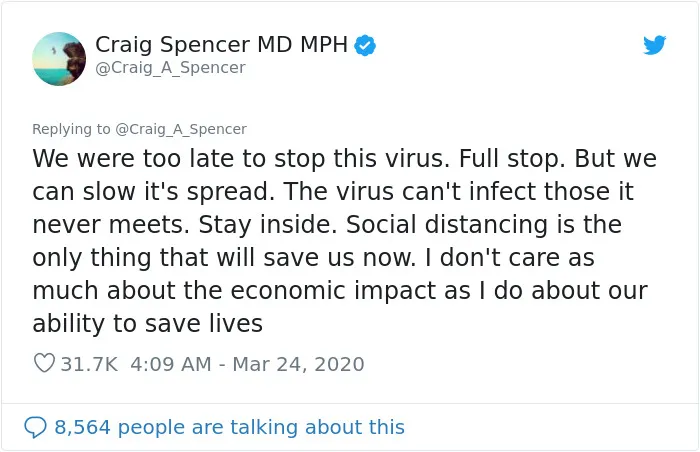
Task: Click the @Craig_A_Spencer handle below the name
Action: [170, 67]
